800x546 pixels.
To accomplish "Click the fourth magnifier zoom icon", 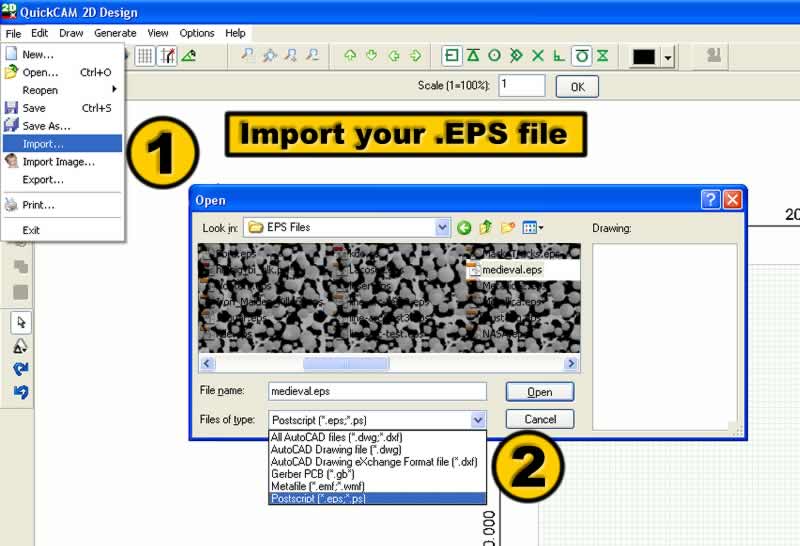I will pyautogui.click(x=312, y=55).
